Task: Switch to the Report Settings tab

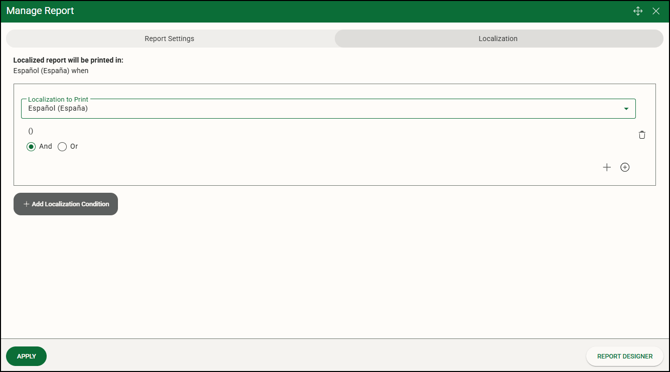Action: (170, 38)
